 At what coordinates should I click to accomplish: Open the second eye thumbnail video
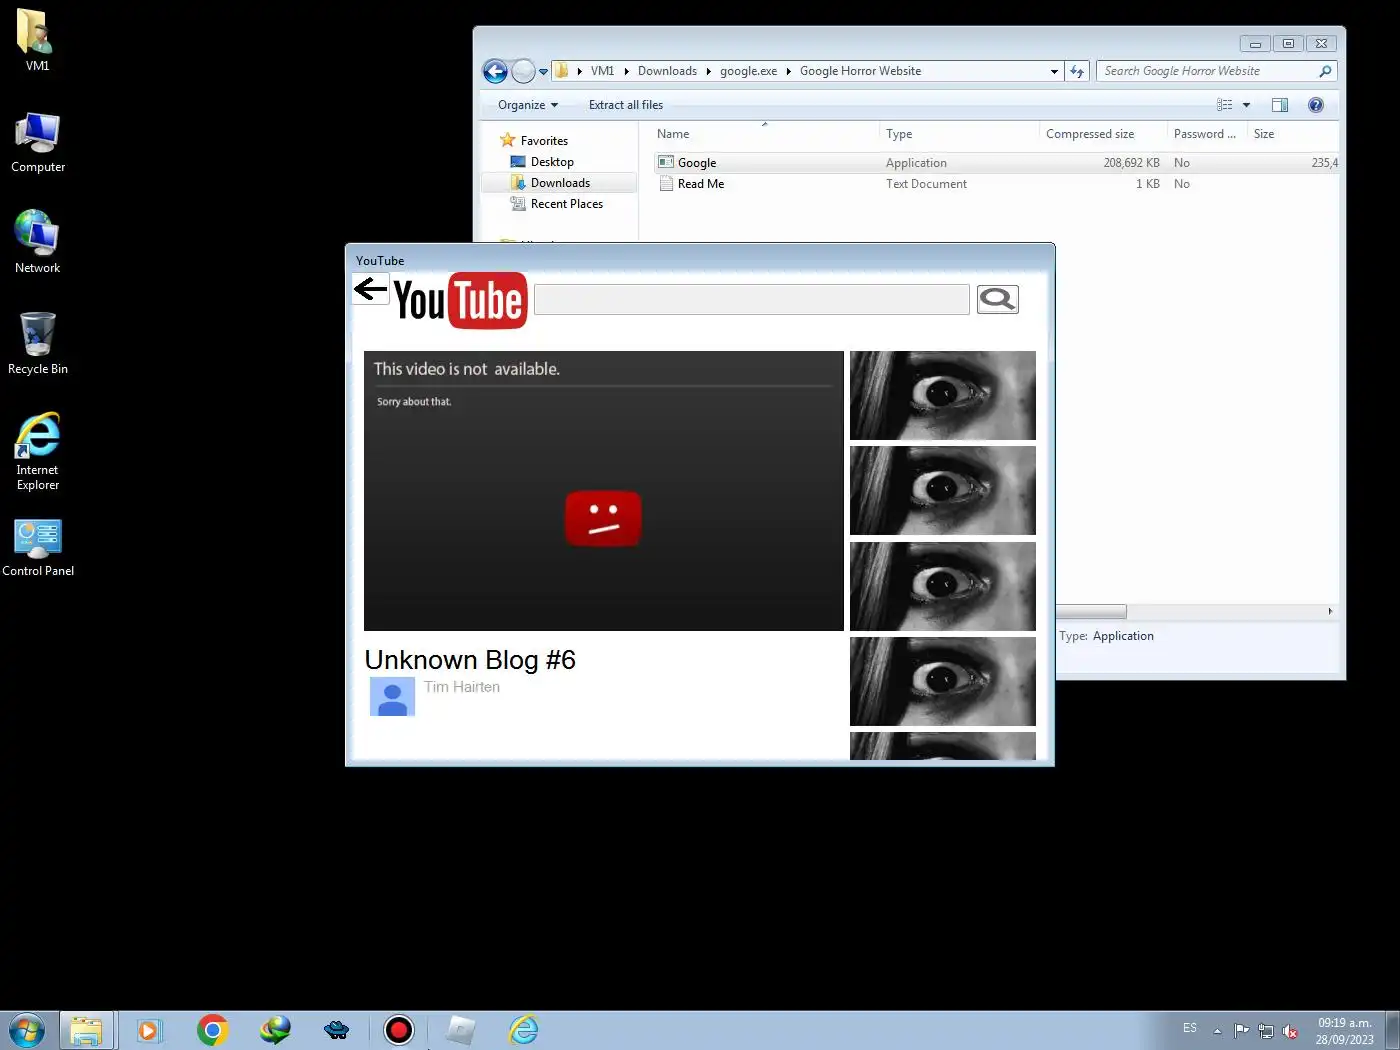click(943, 490)
